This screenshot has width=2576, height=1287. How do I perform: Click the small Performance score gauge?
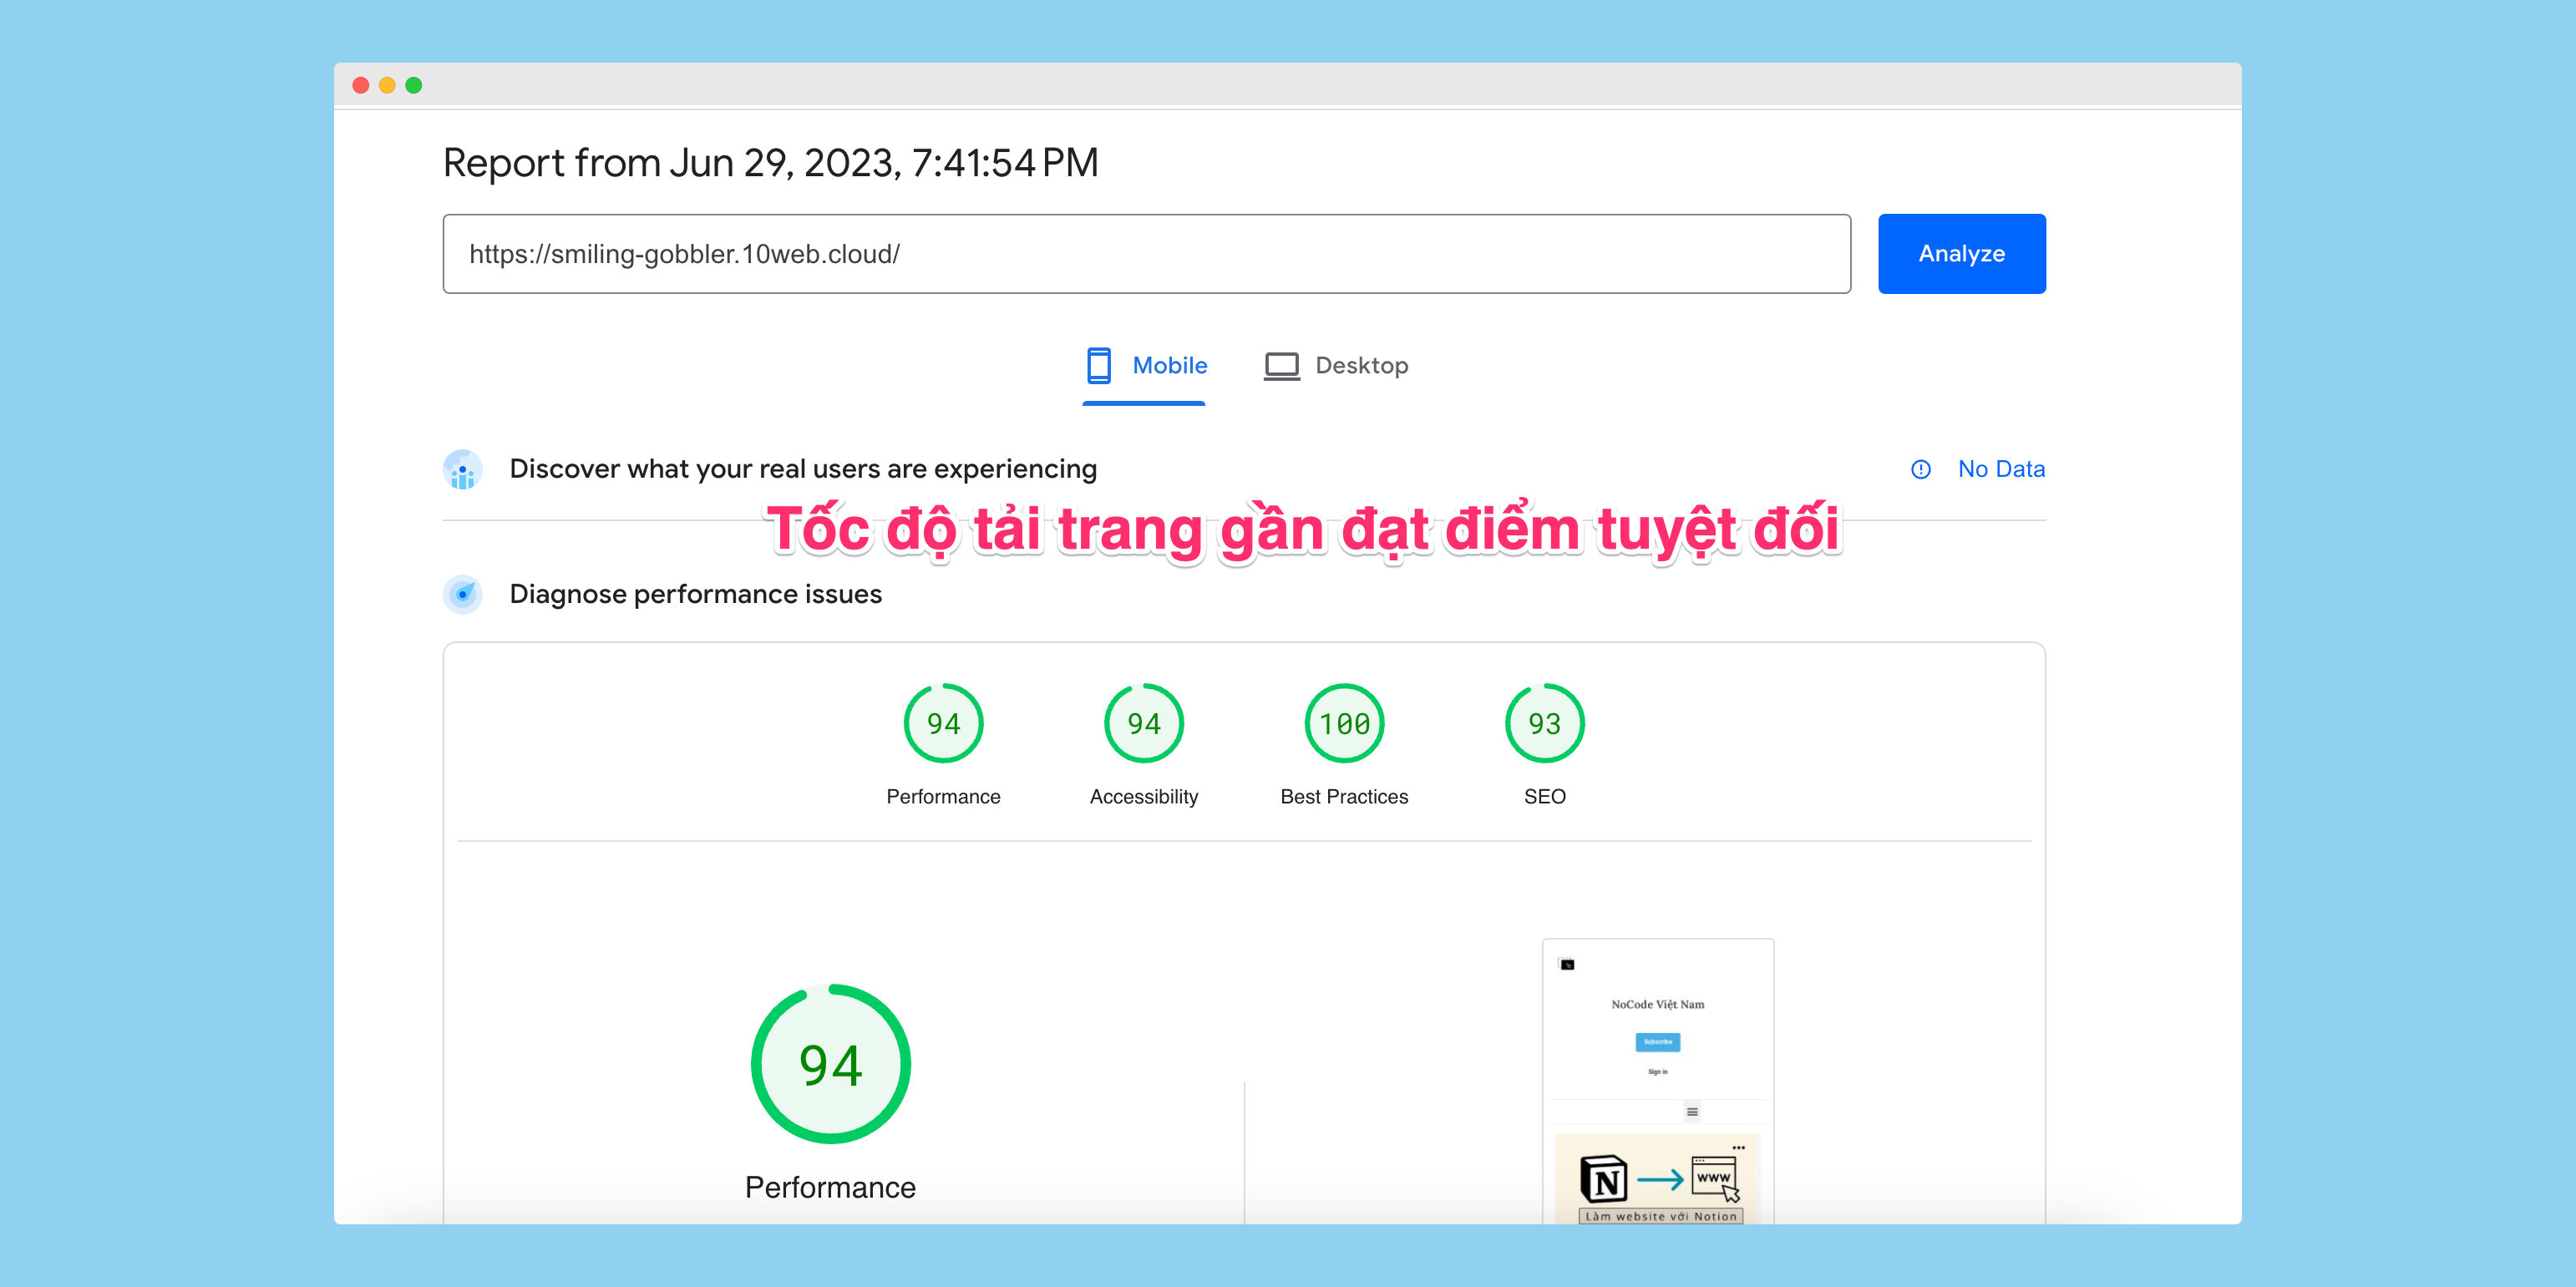click(x=943, y=723)
